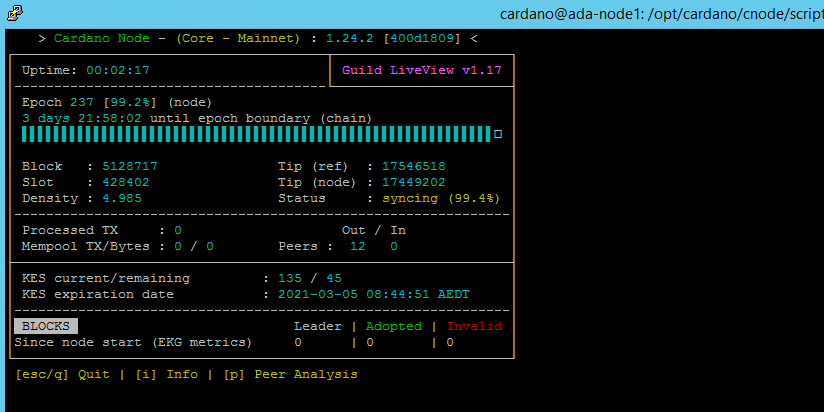Click the Out / In header
Viewport: 824px width, 412px height.
tap(374, 230)
